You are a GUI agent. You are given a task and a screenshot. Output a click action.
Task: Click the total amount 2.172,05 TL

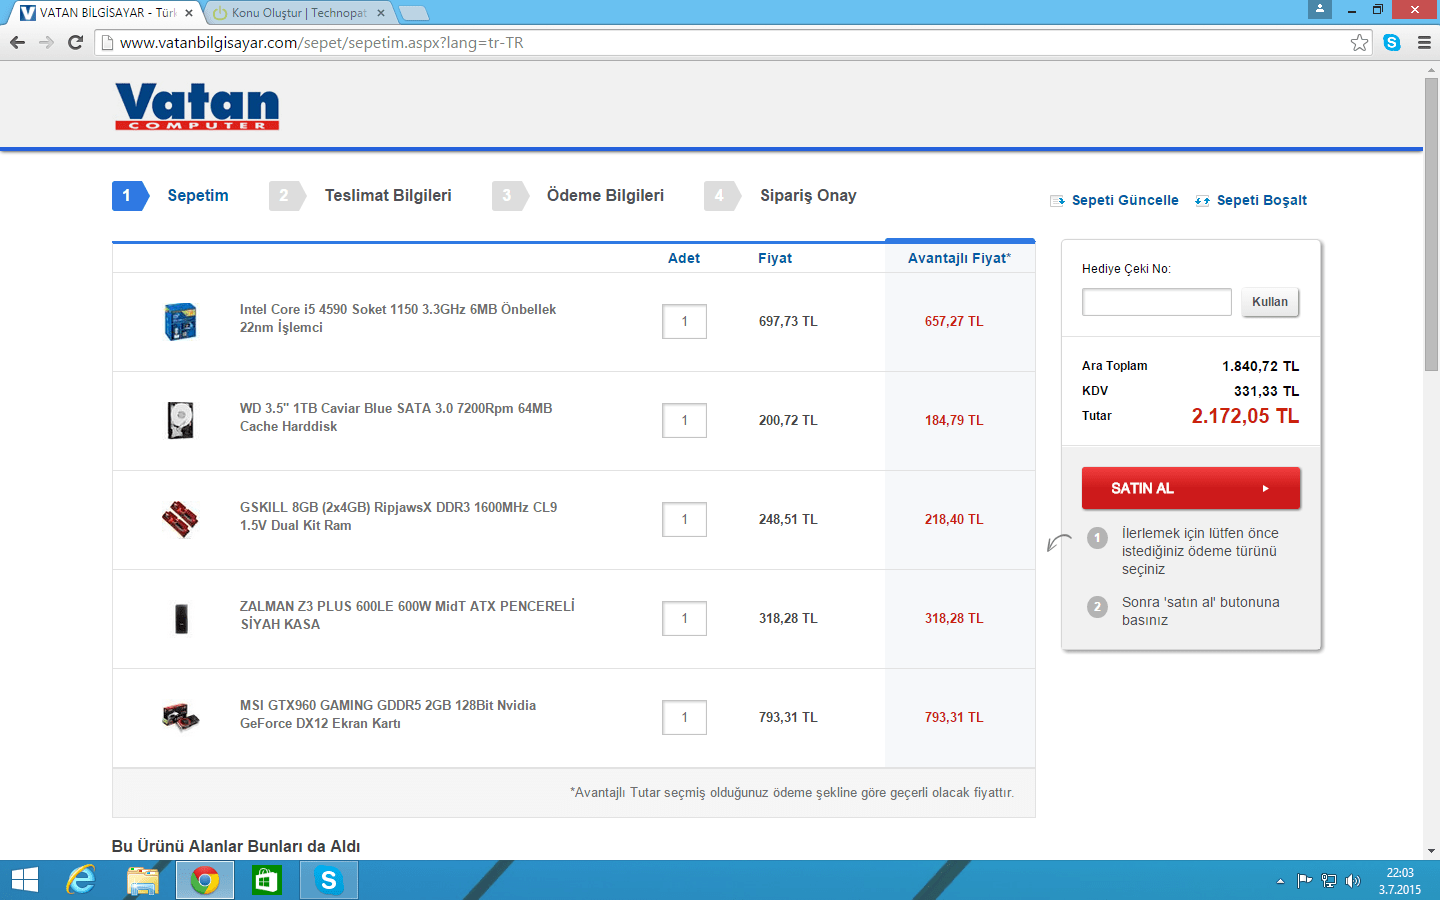pyautogui.click(x=1245, y=416)
